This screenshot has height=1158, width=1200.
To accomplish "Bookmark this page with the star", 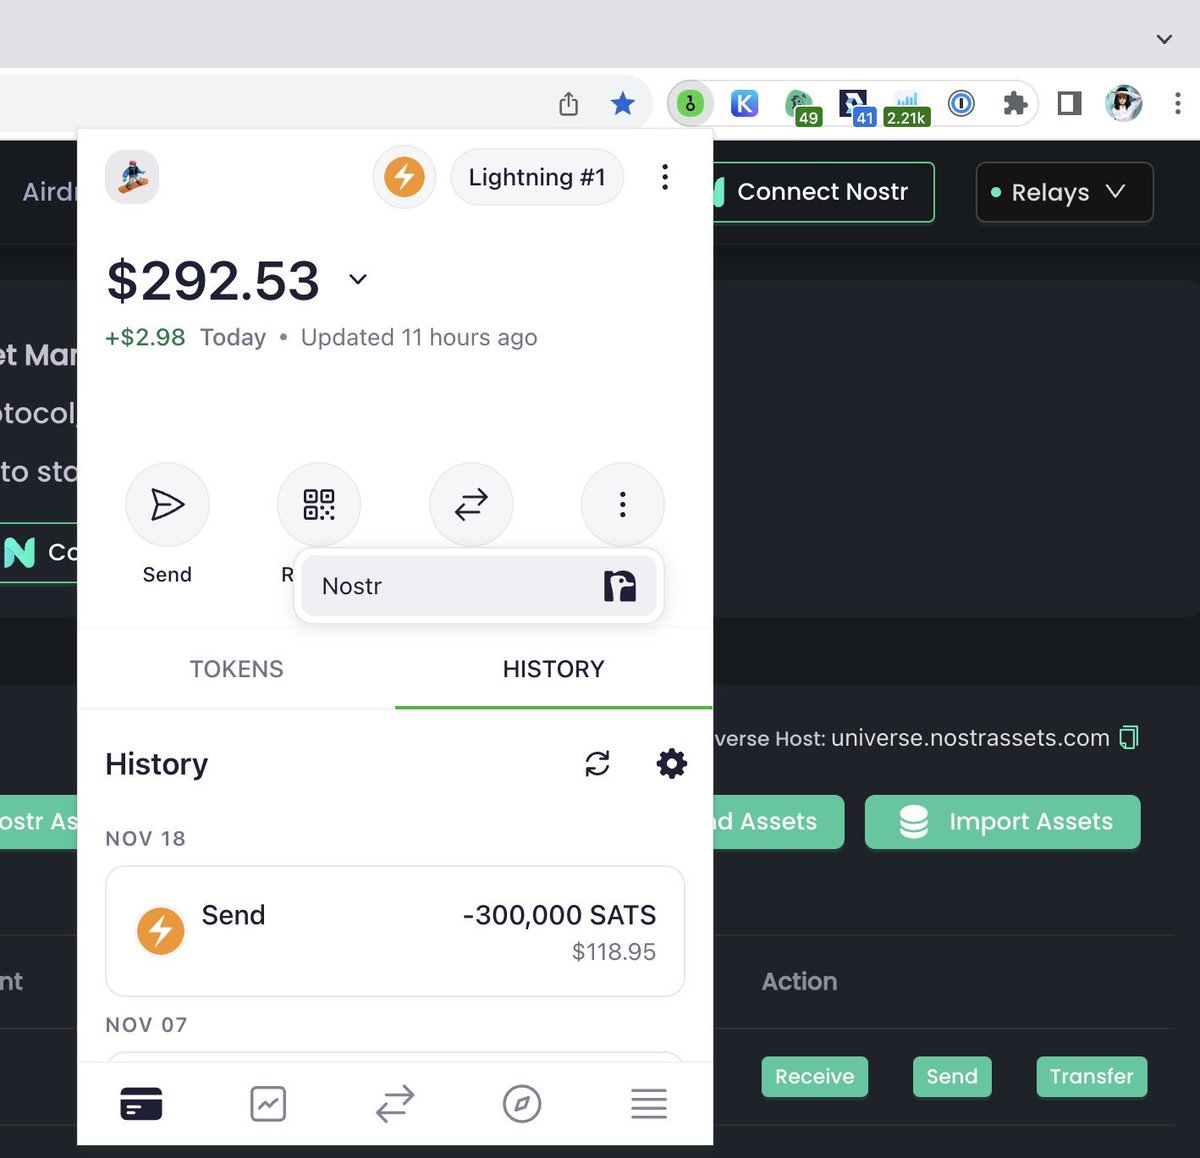I will point(622,103).
